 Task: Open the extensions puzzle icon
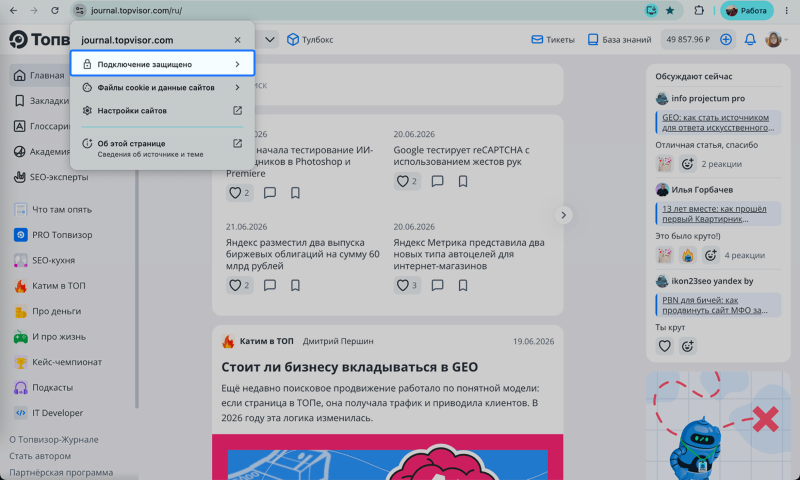pos(698,10)
